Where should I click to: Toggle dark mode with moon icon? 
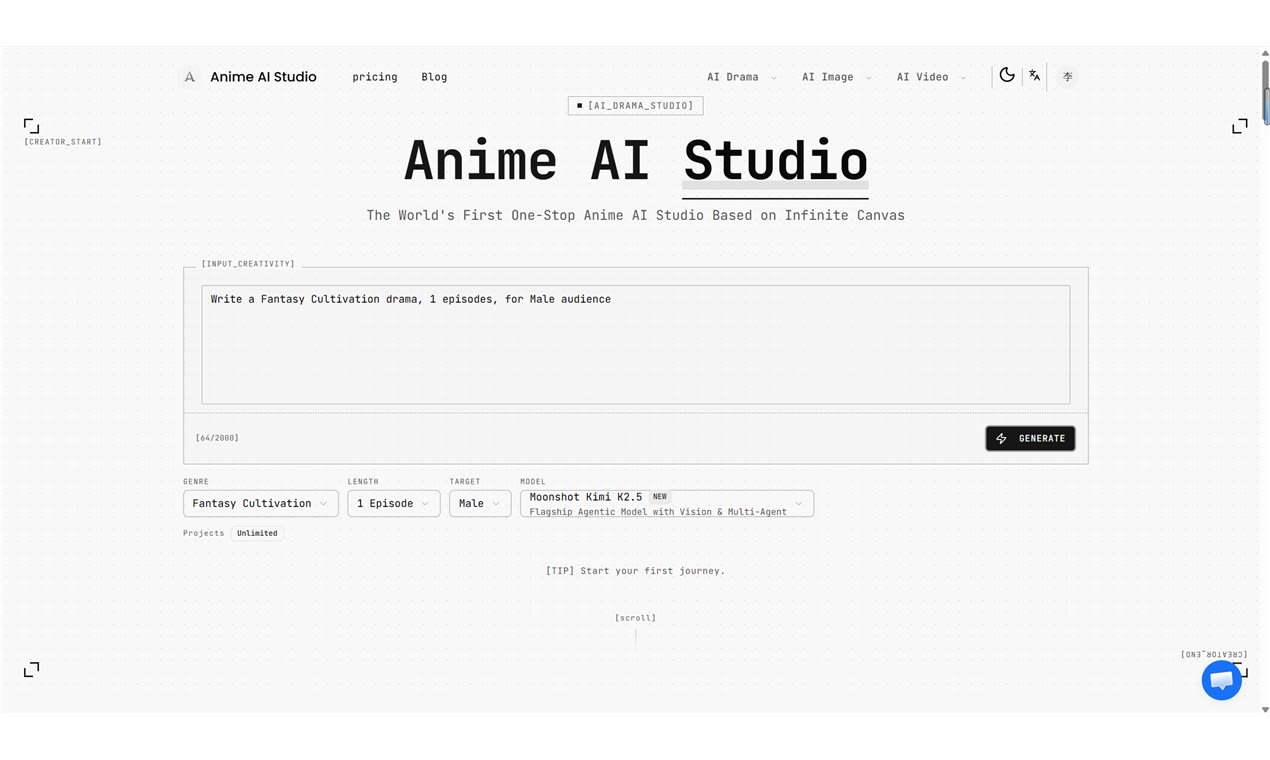(x=1007, y=75)
